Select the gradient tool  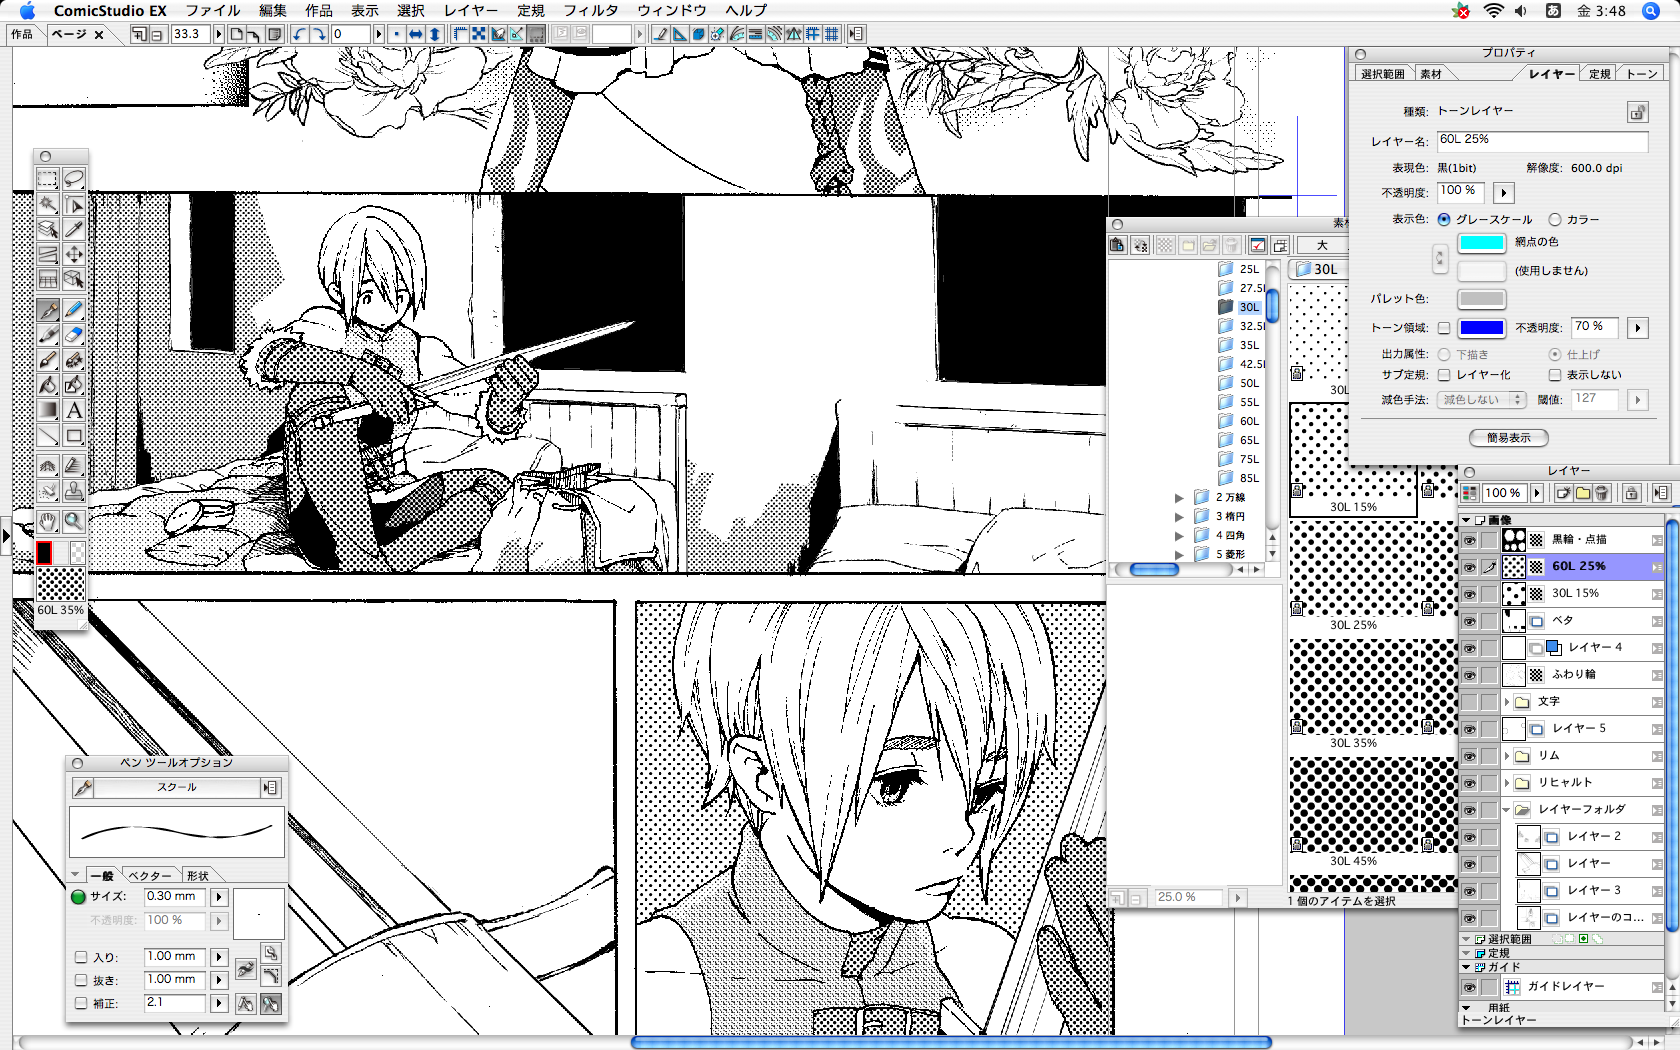pyautogui.click(x=47, y=410)
